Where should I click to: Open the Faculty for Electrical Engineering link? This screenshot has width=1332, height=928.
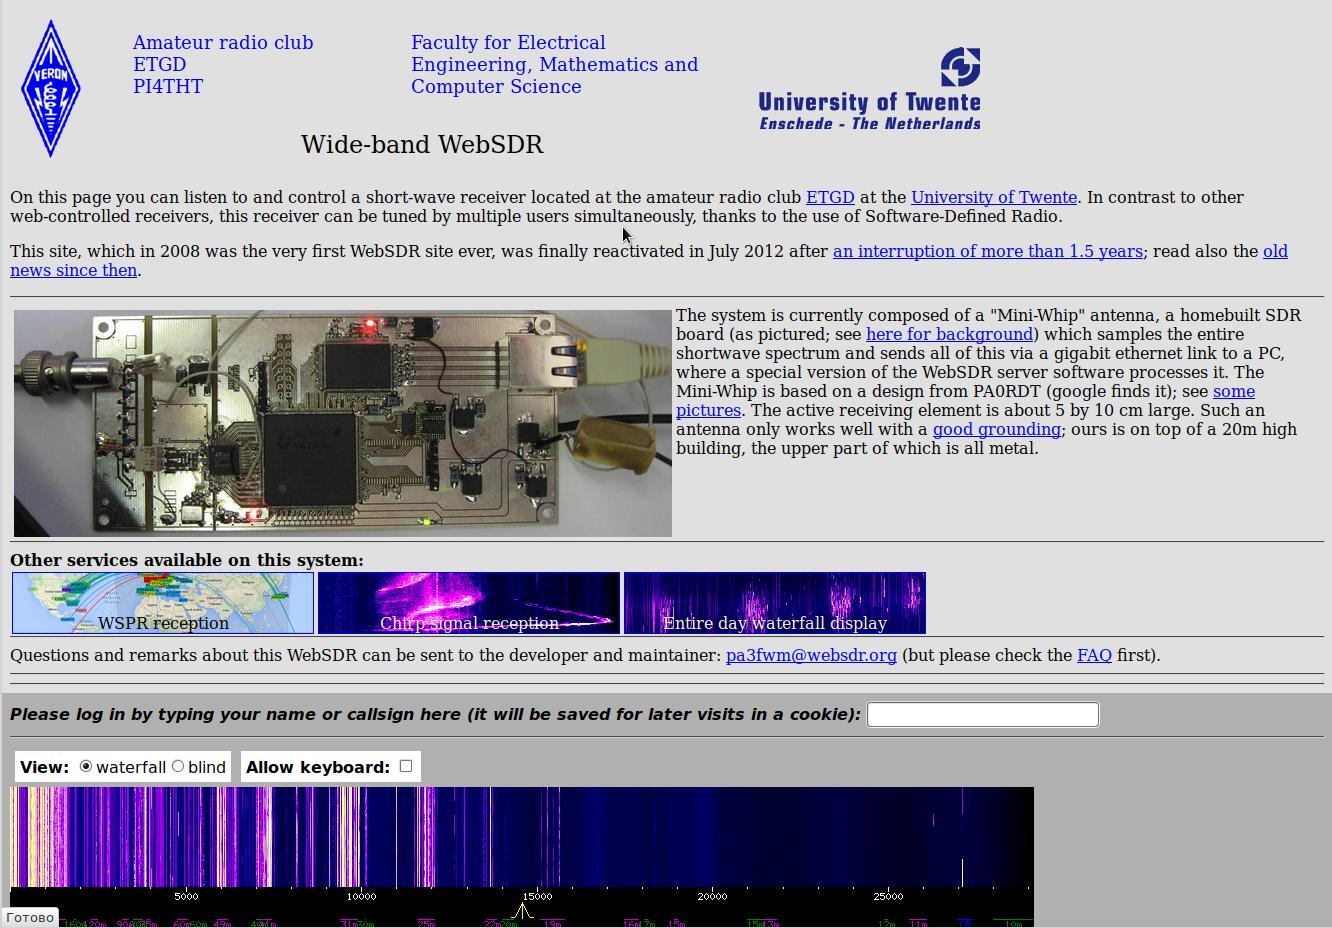point(554,64)
